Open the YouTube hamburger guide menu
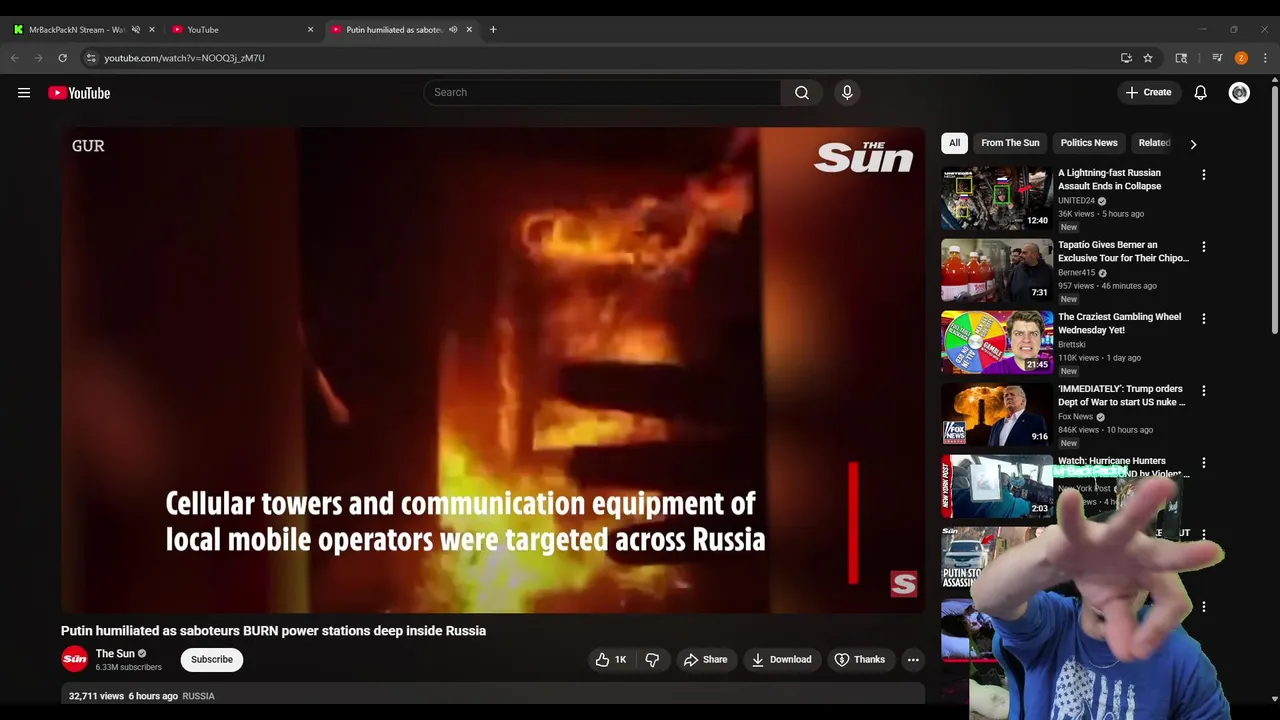 point(24,93)
